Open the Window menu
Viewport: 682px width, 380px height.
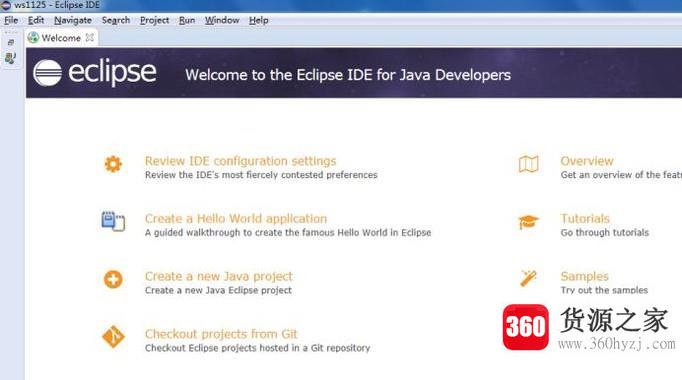coord(222,20)
